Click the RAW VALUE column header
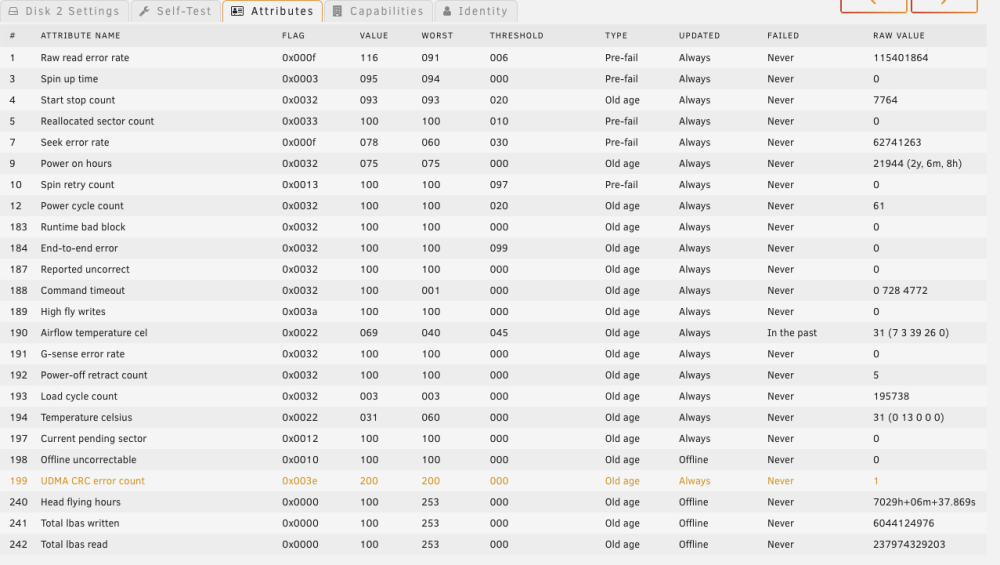 [899, 36]
